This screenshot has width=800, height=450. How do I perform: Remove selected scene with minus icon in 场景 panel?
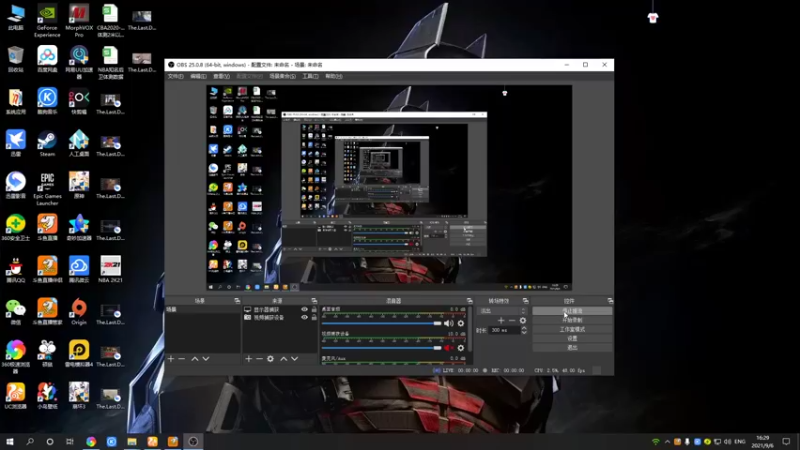point(182,359)
